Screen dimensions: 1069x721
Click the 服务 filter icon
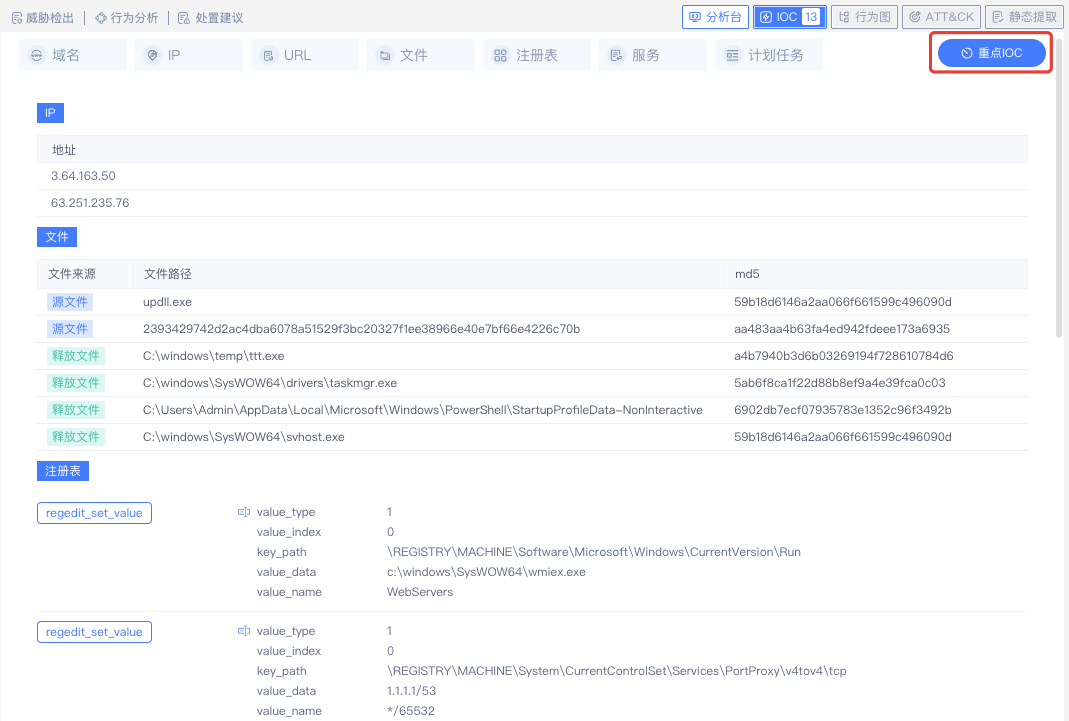[616, 56]
